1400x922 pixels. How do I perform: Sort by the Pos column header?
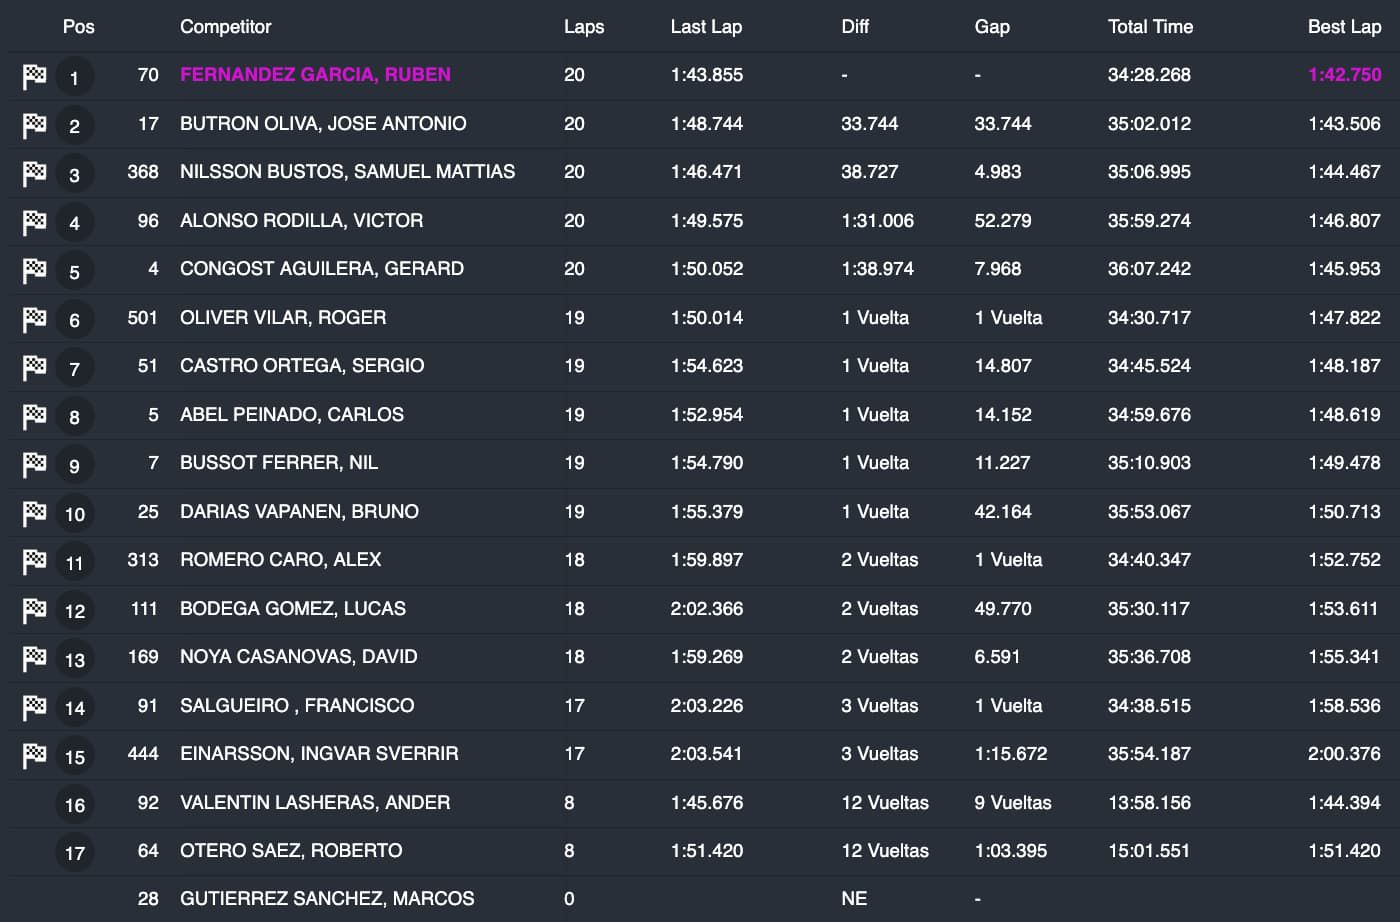(78, 27)
